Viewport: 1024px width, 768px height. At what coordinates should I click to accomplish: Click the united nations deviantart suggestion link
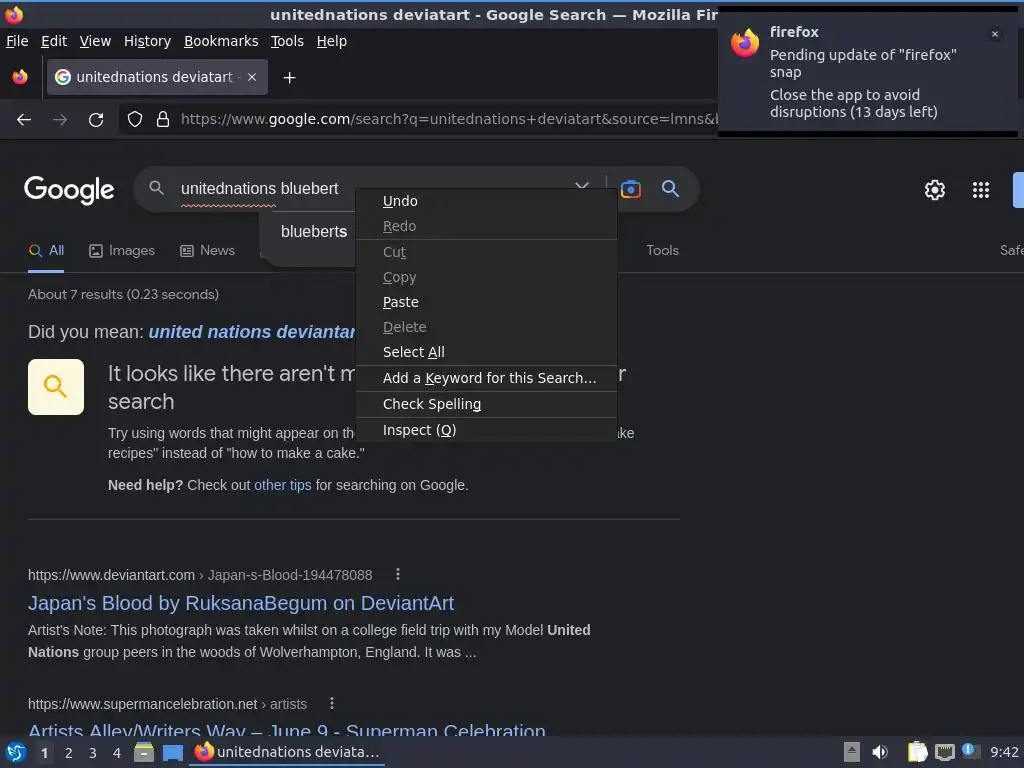point(252,332)
